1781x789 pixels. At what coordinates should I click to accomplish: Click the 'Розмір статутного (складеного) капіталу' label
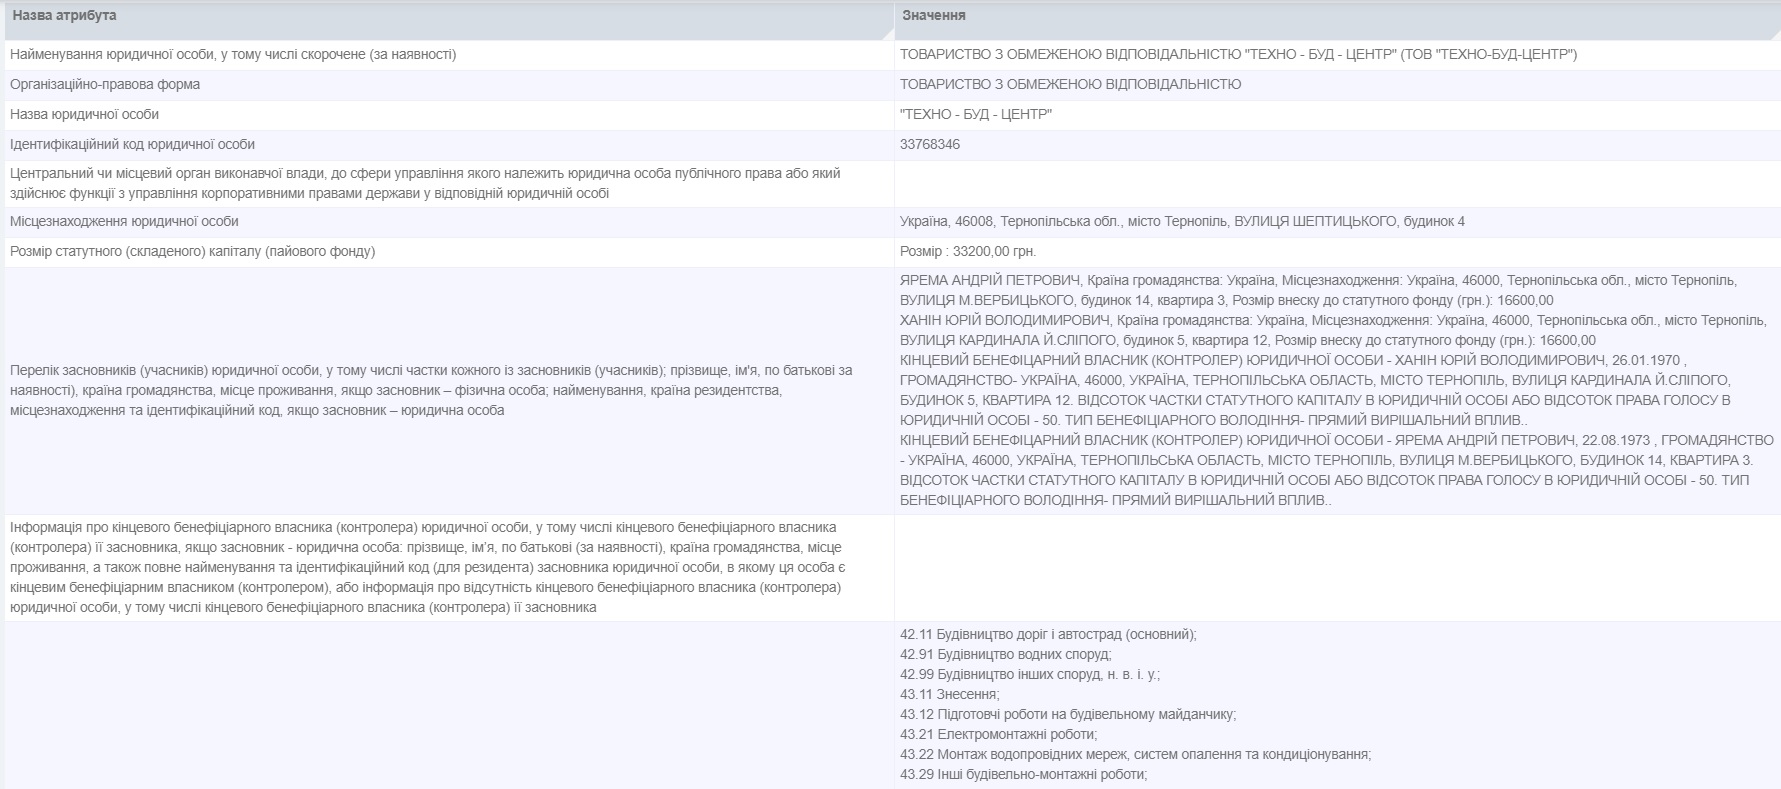pos(193,252)
